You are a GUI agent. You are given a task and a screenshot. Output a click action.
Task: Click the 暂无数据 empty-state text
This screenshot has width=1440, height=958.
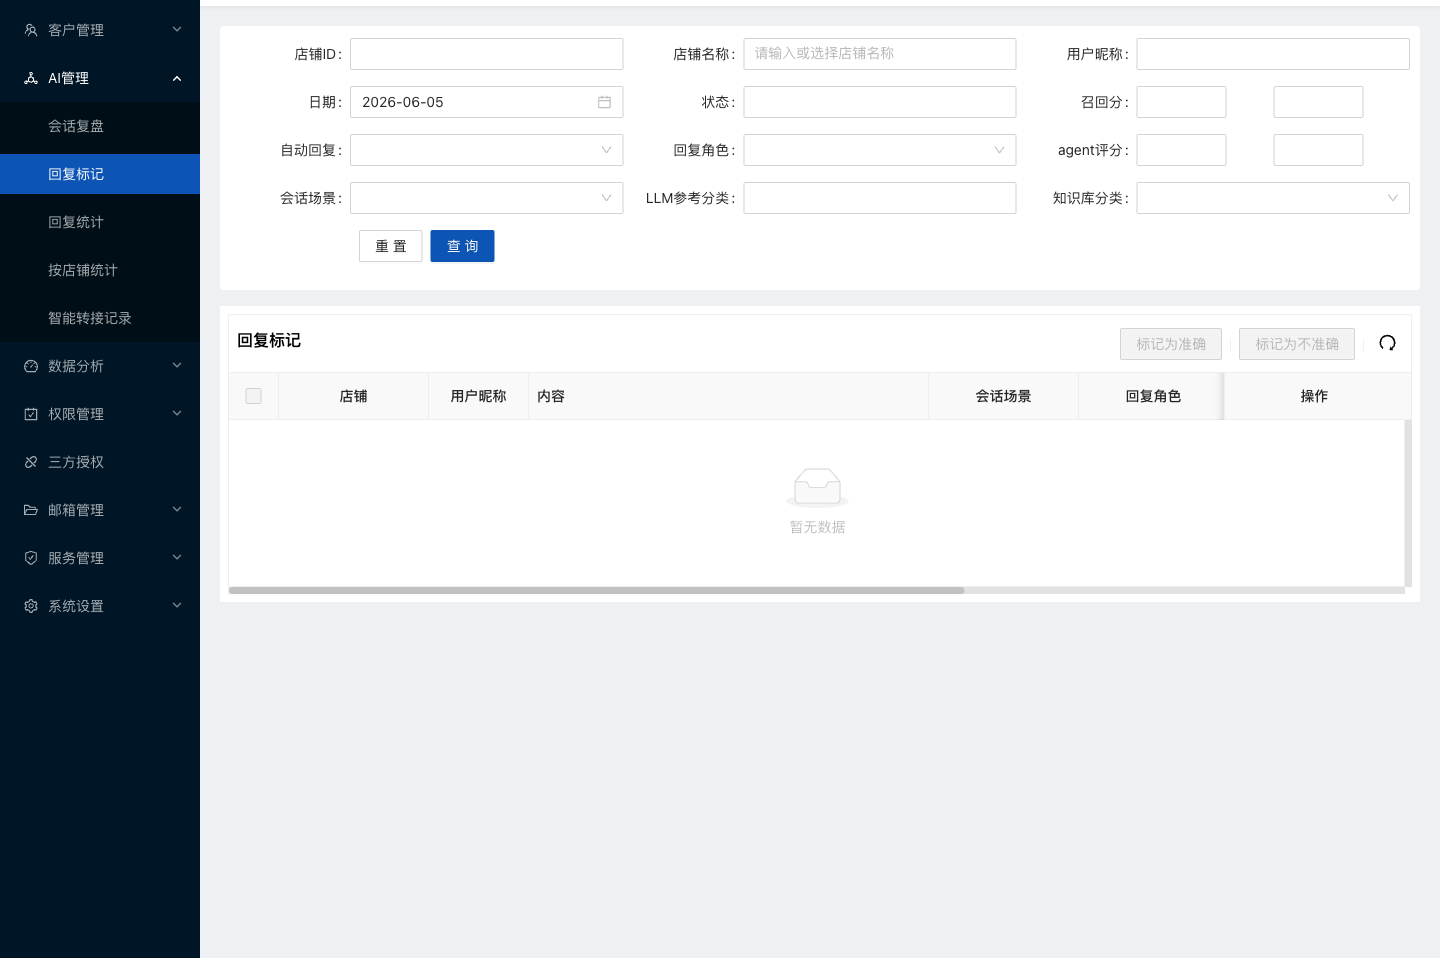pyautogui.click(x=818, y=527)
